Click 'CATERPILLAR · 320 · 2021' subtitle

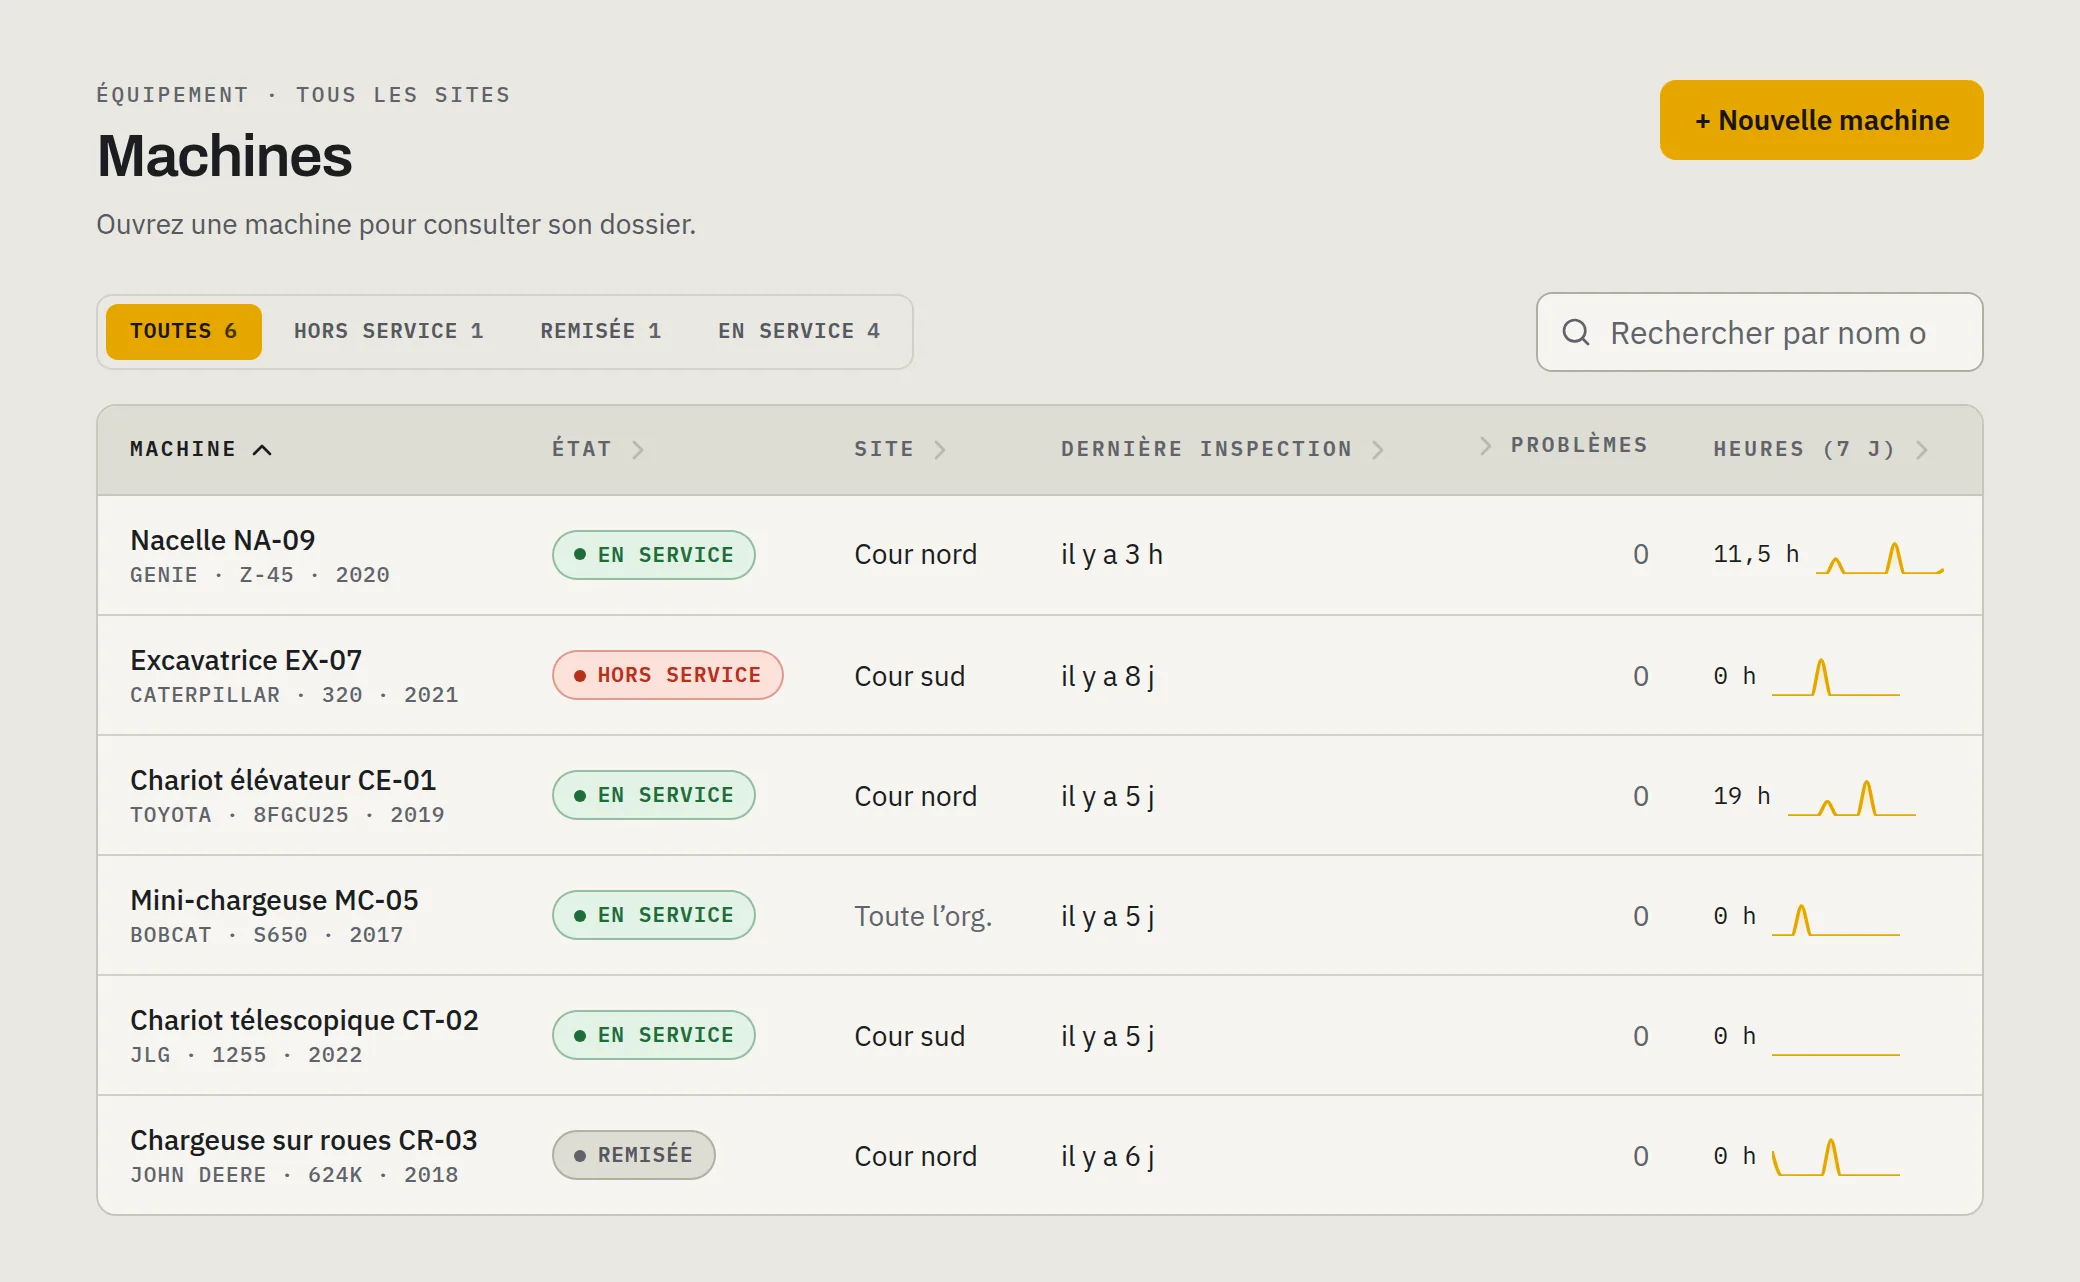point(294,695)
